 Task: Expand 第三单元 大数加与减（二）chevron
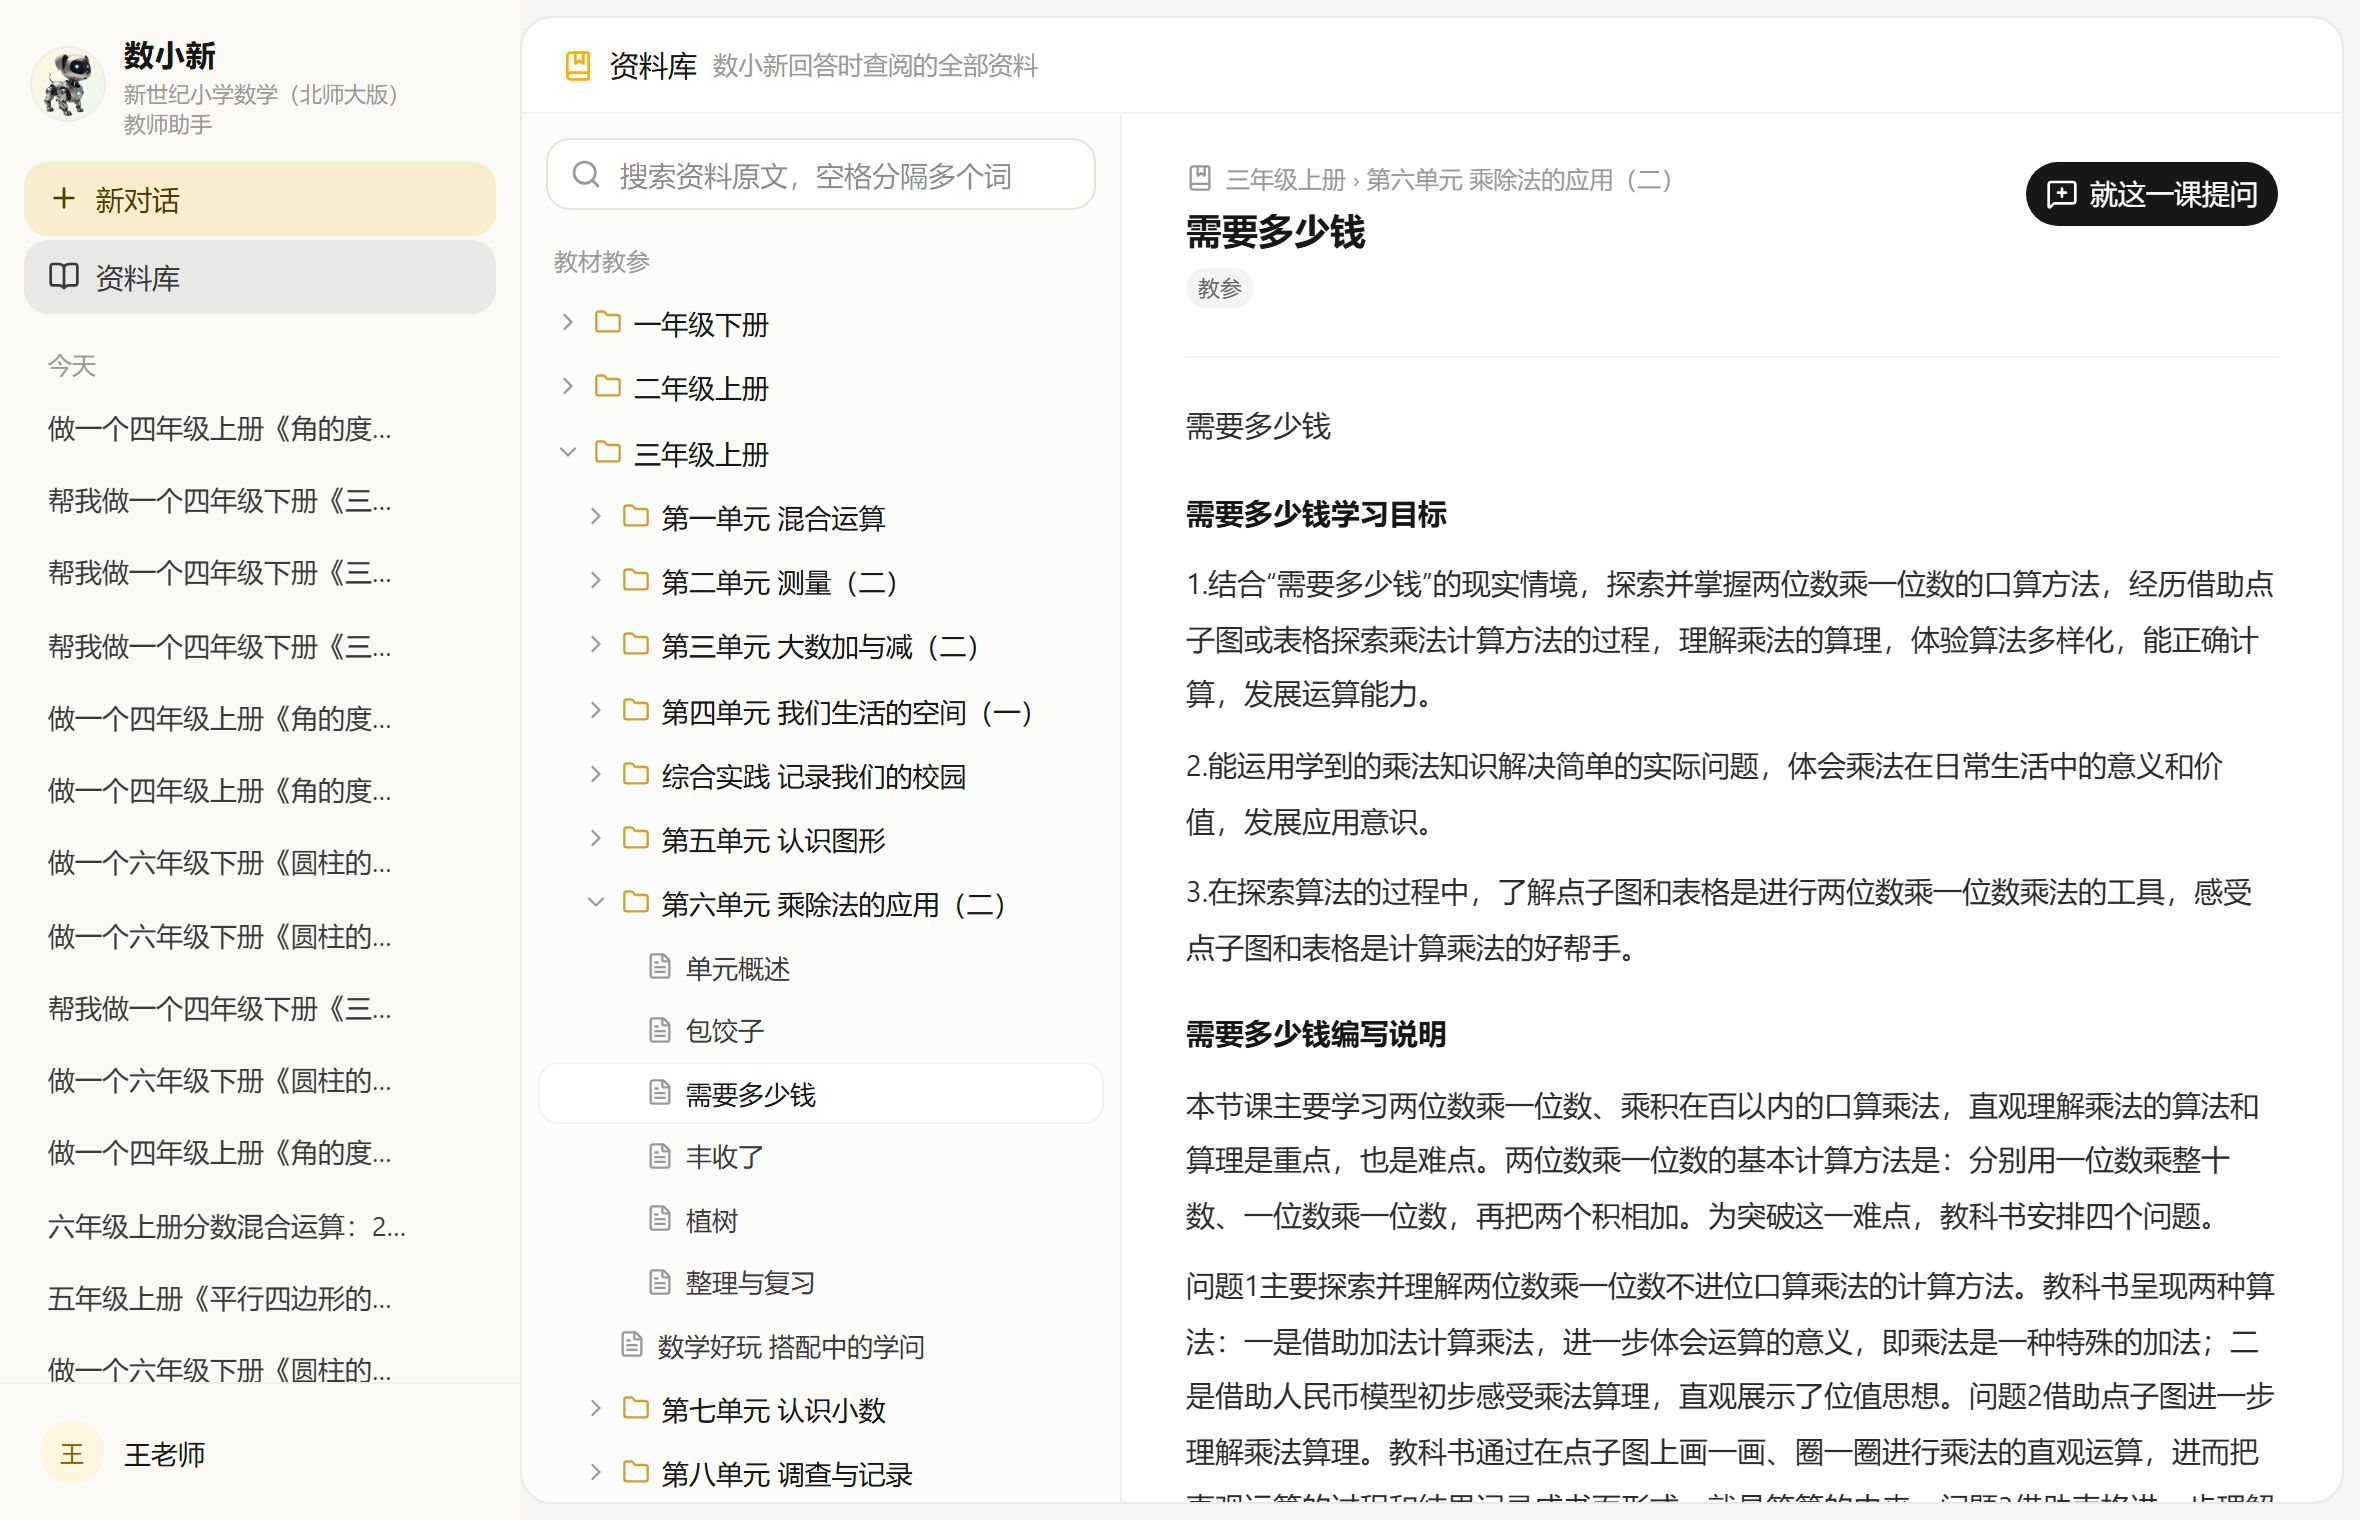pyautogui.click(x=596, y=644)
